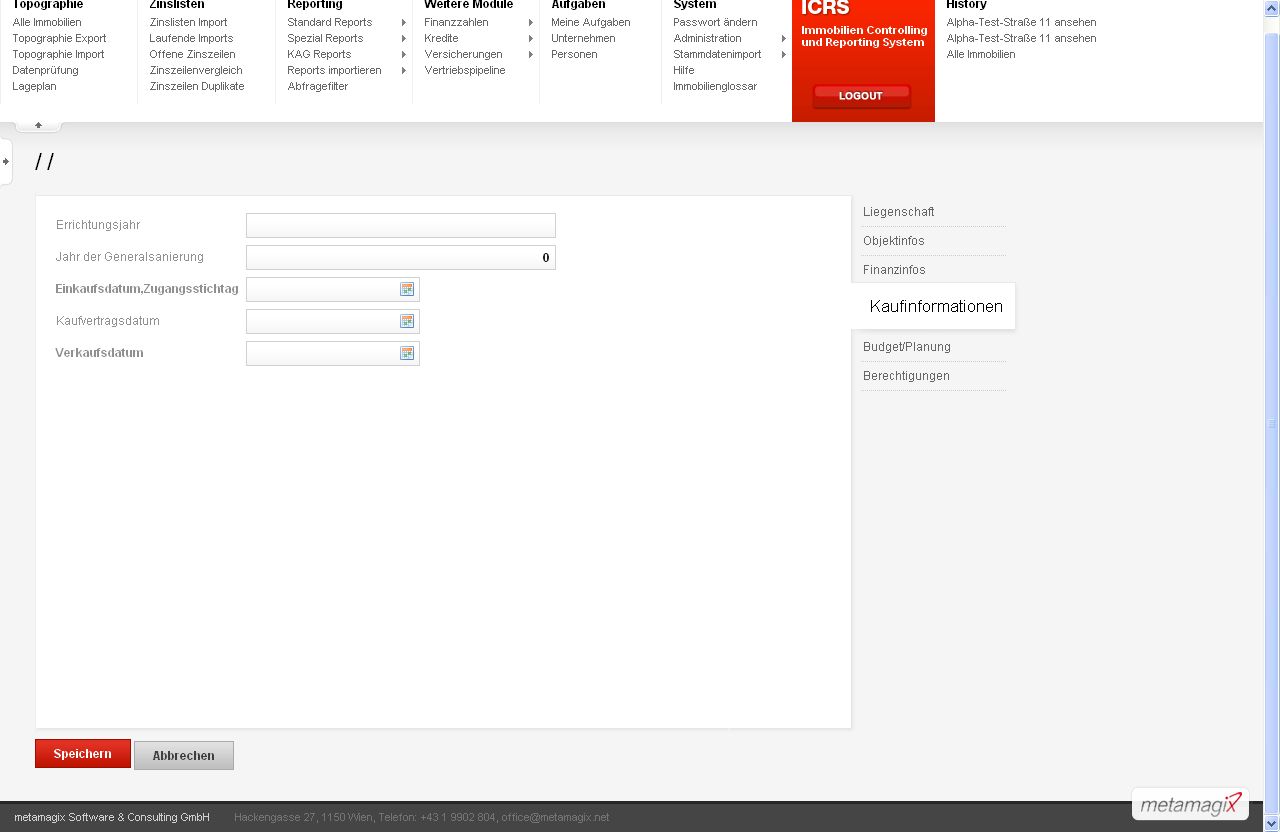Open Personen under Aufgaben
Screen dimensions: 1280x832
(574, 54)
